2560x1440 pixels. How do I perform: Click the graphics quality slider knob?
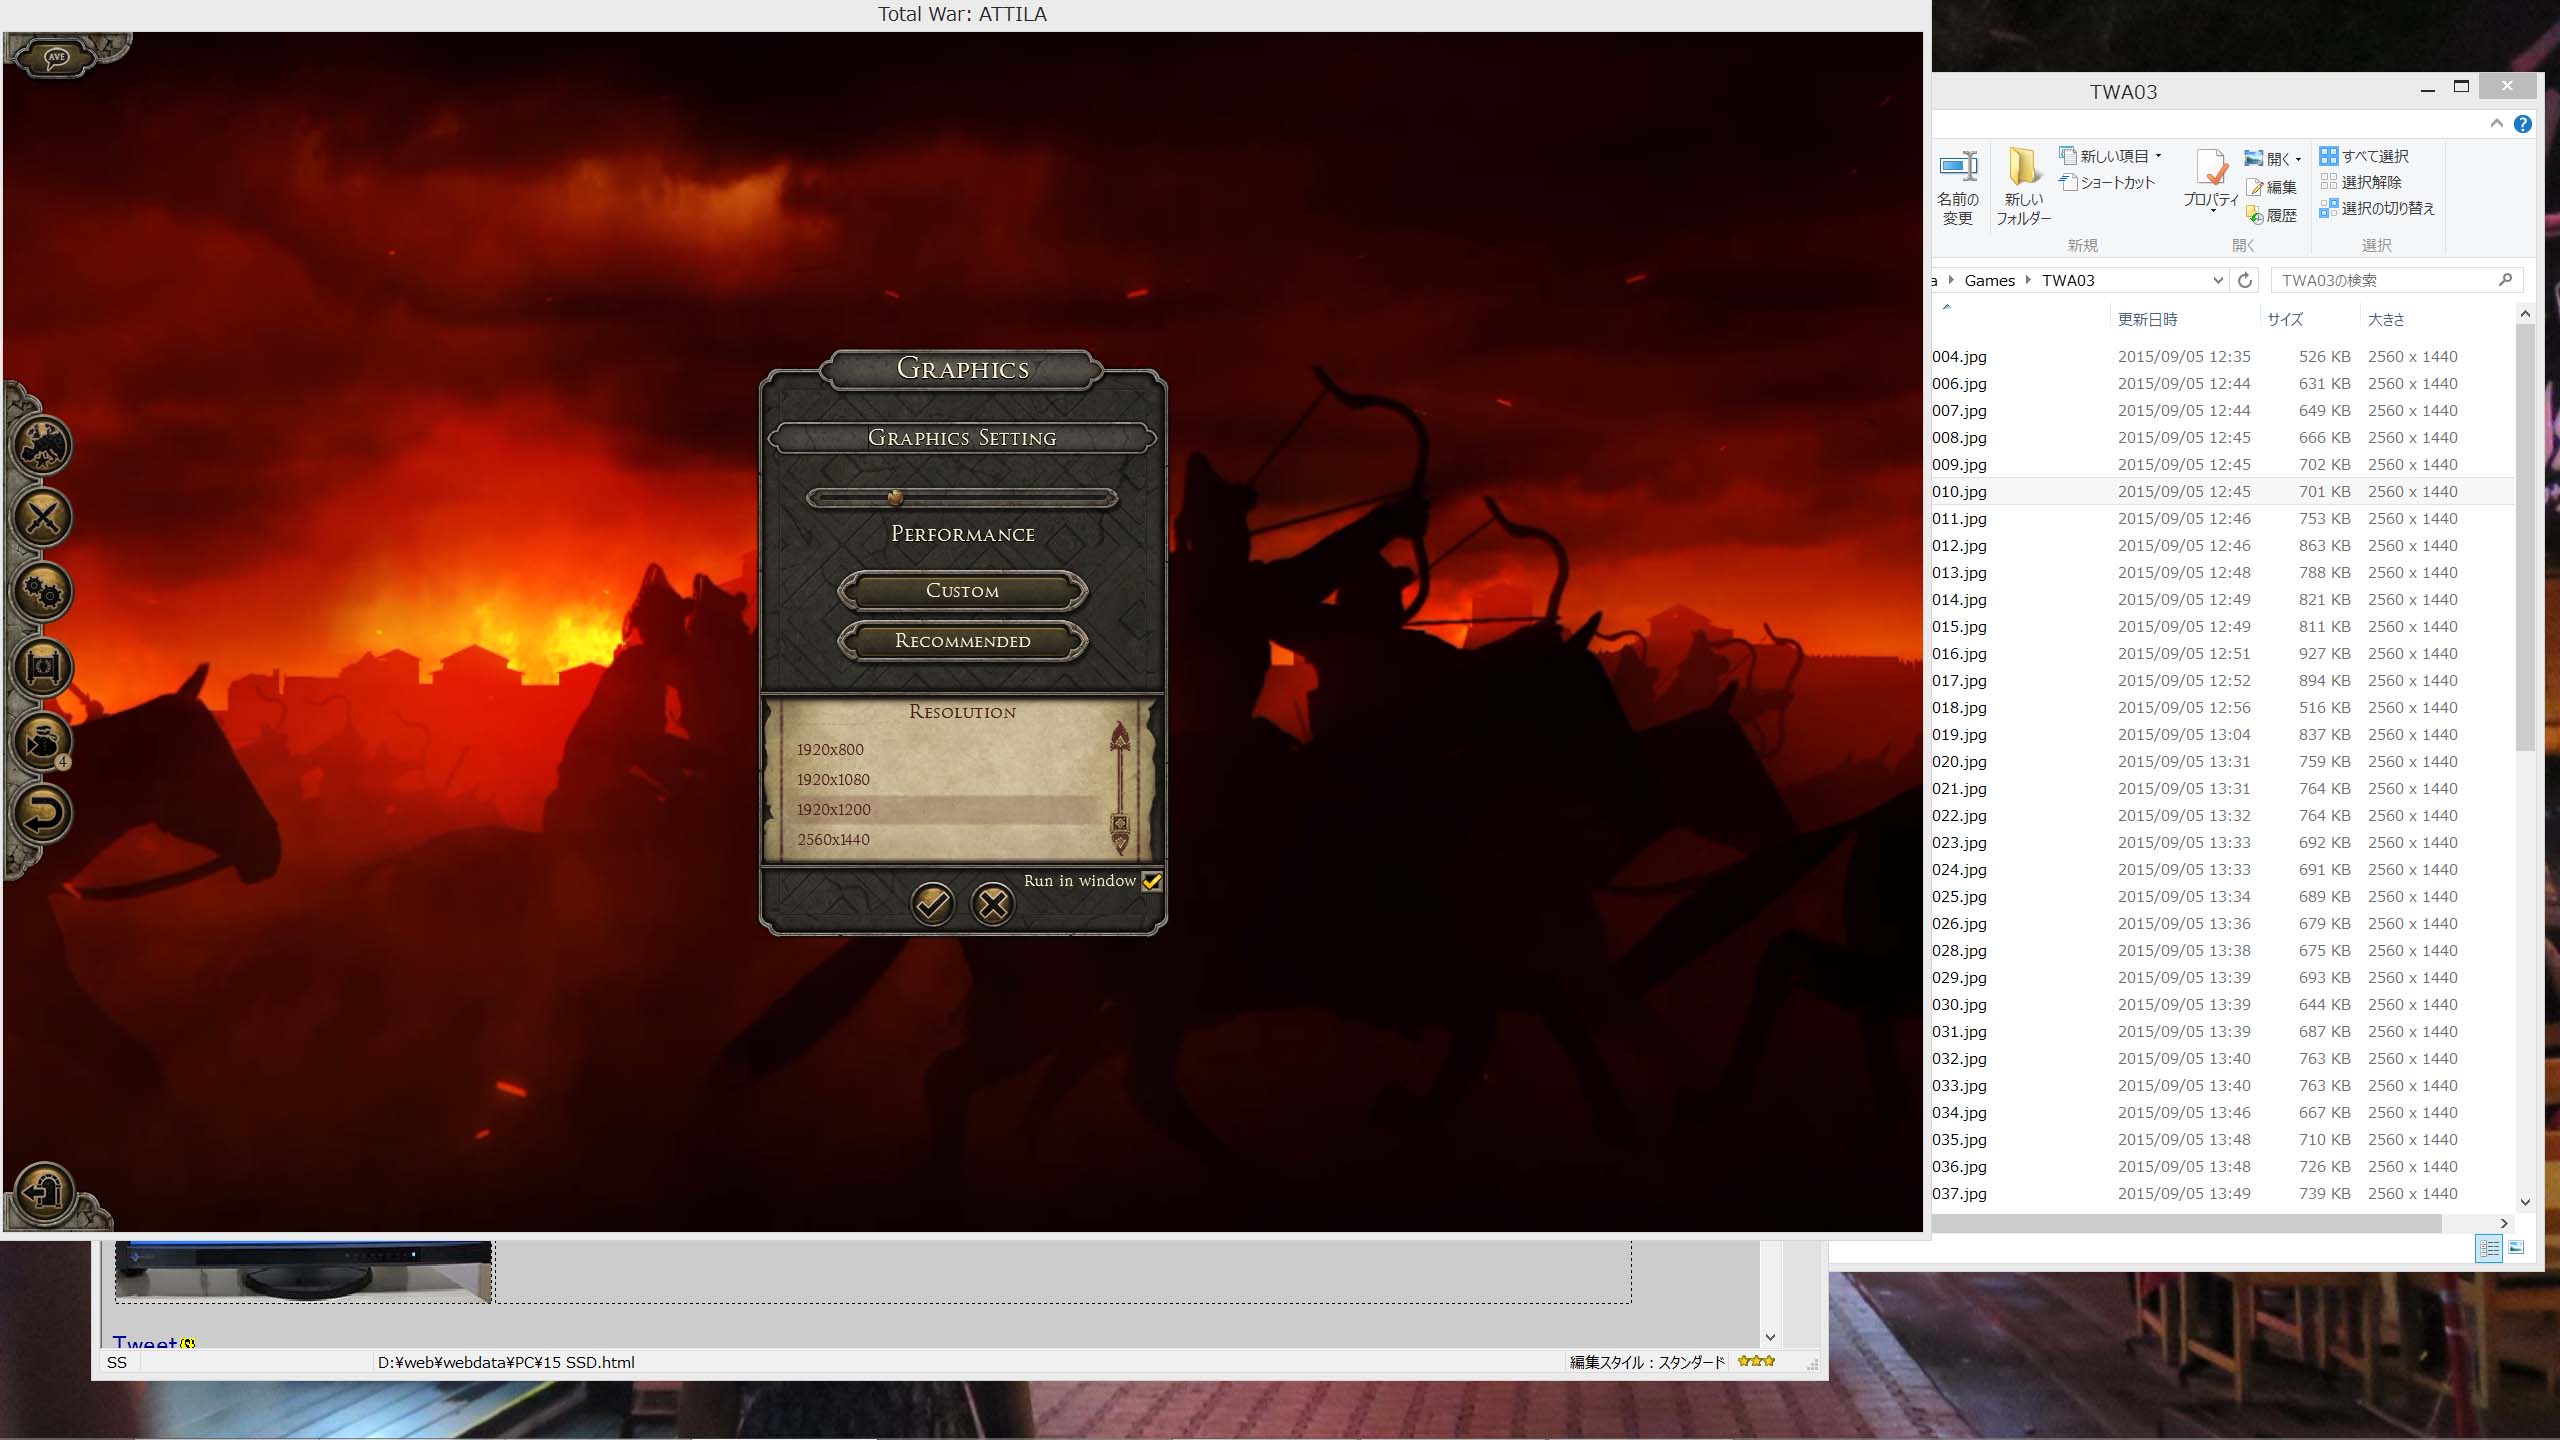895,497
